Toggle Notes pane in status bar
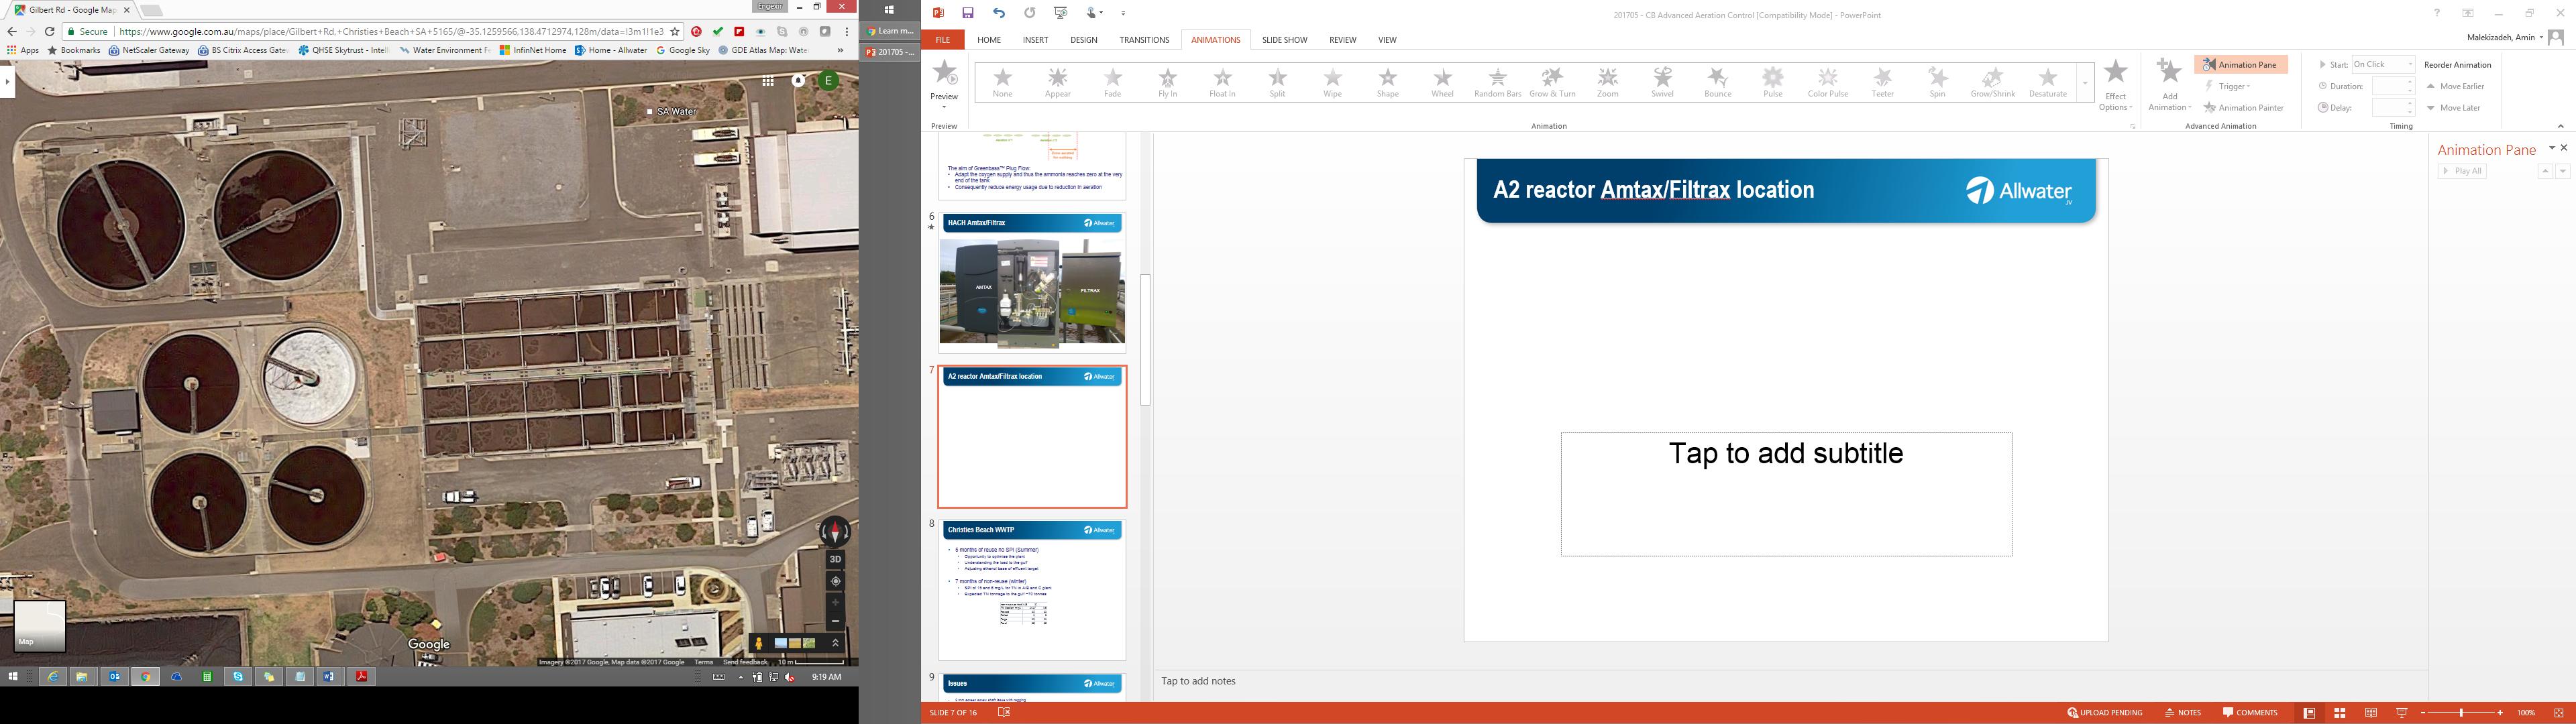Image resolution: width=2576 pixels, height=724 pixels. click(x=2183, y=713)
